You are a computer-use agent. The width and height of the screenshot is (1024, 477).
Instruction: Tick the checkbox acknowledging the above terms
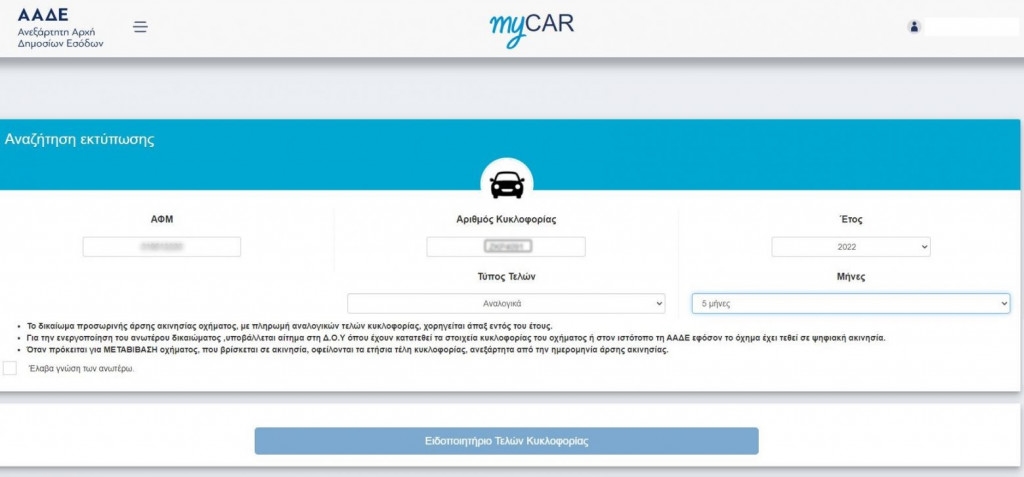[10, 368]
